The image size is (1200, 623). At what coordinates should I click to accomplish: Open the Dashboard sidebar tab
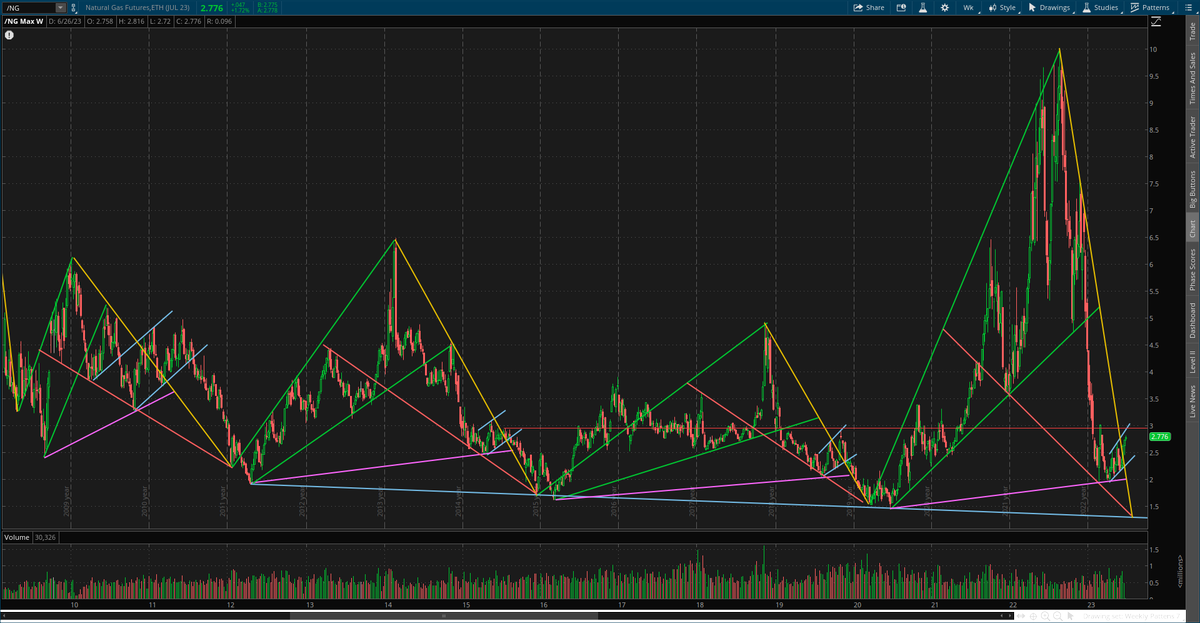pos(1191,320)
